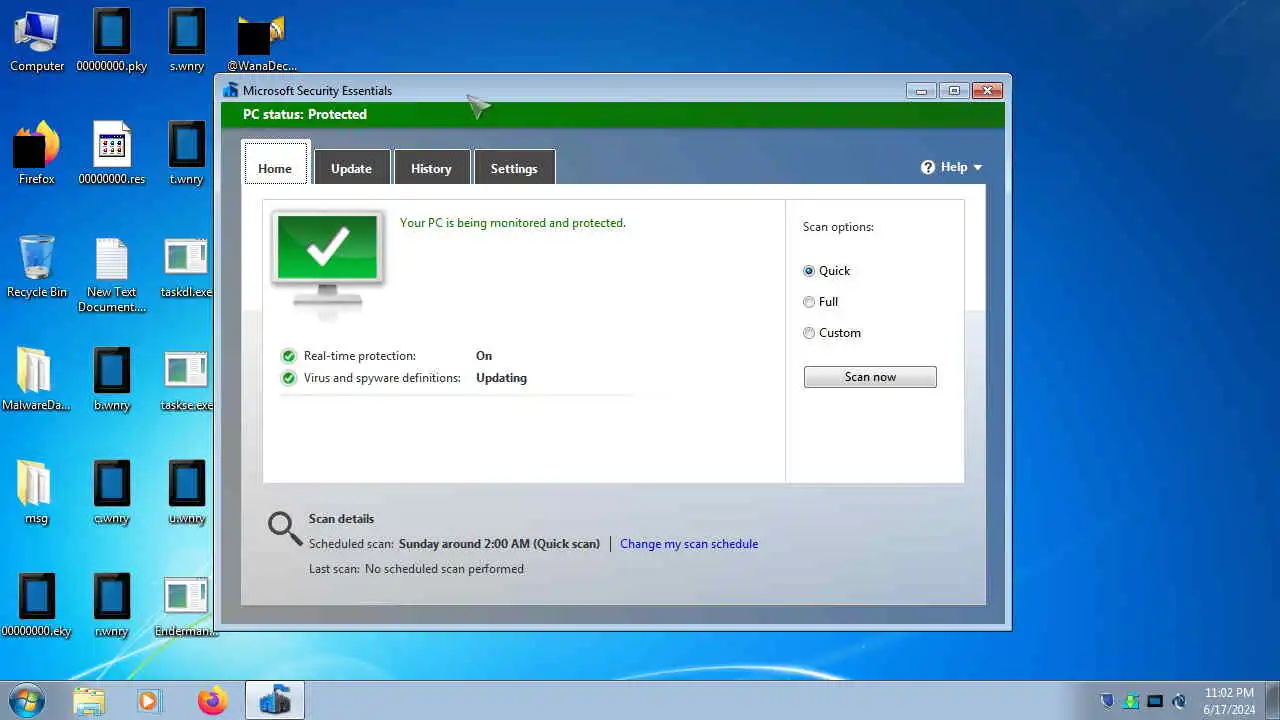Select the b.wnry file icon
Viewport: 1280px width, 720px height.
pos(111,380)
